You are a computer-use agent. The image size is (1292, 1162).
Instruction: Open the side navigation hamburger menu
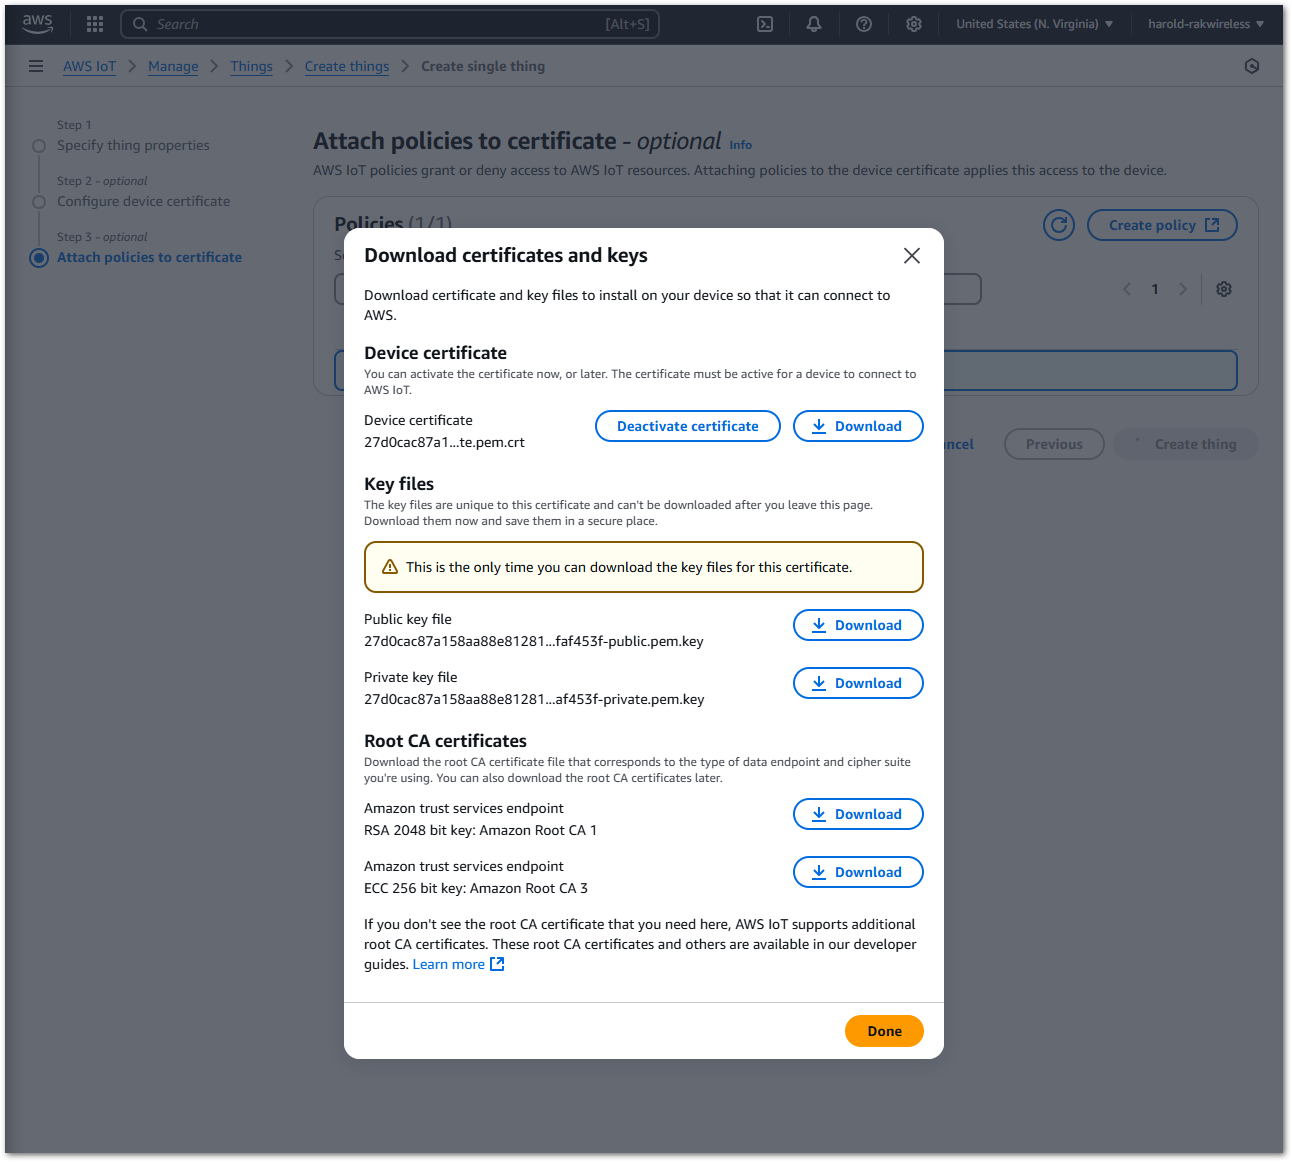coord(36,66)
